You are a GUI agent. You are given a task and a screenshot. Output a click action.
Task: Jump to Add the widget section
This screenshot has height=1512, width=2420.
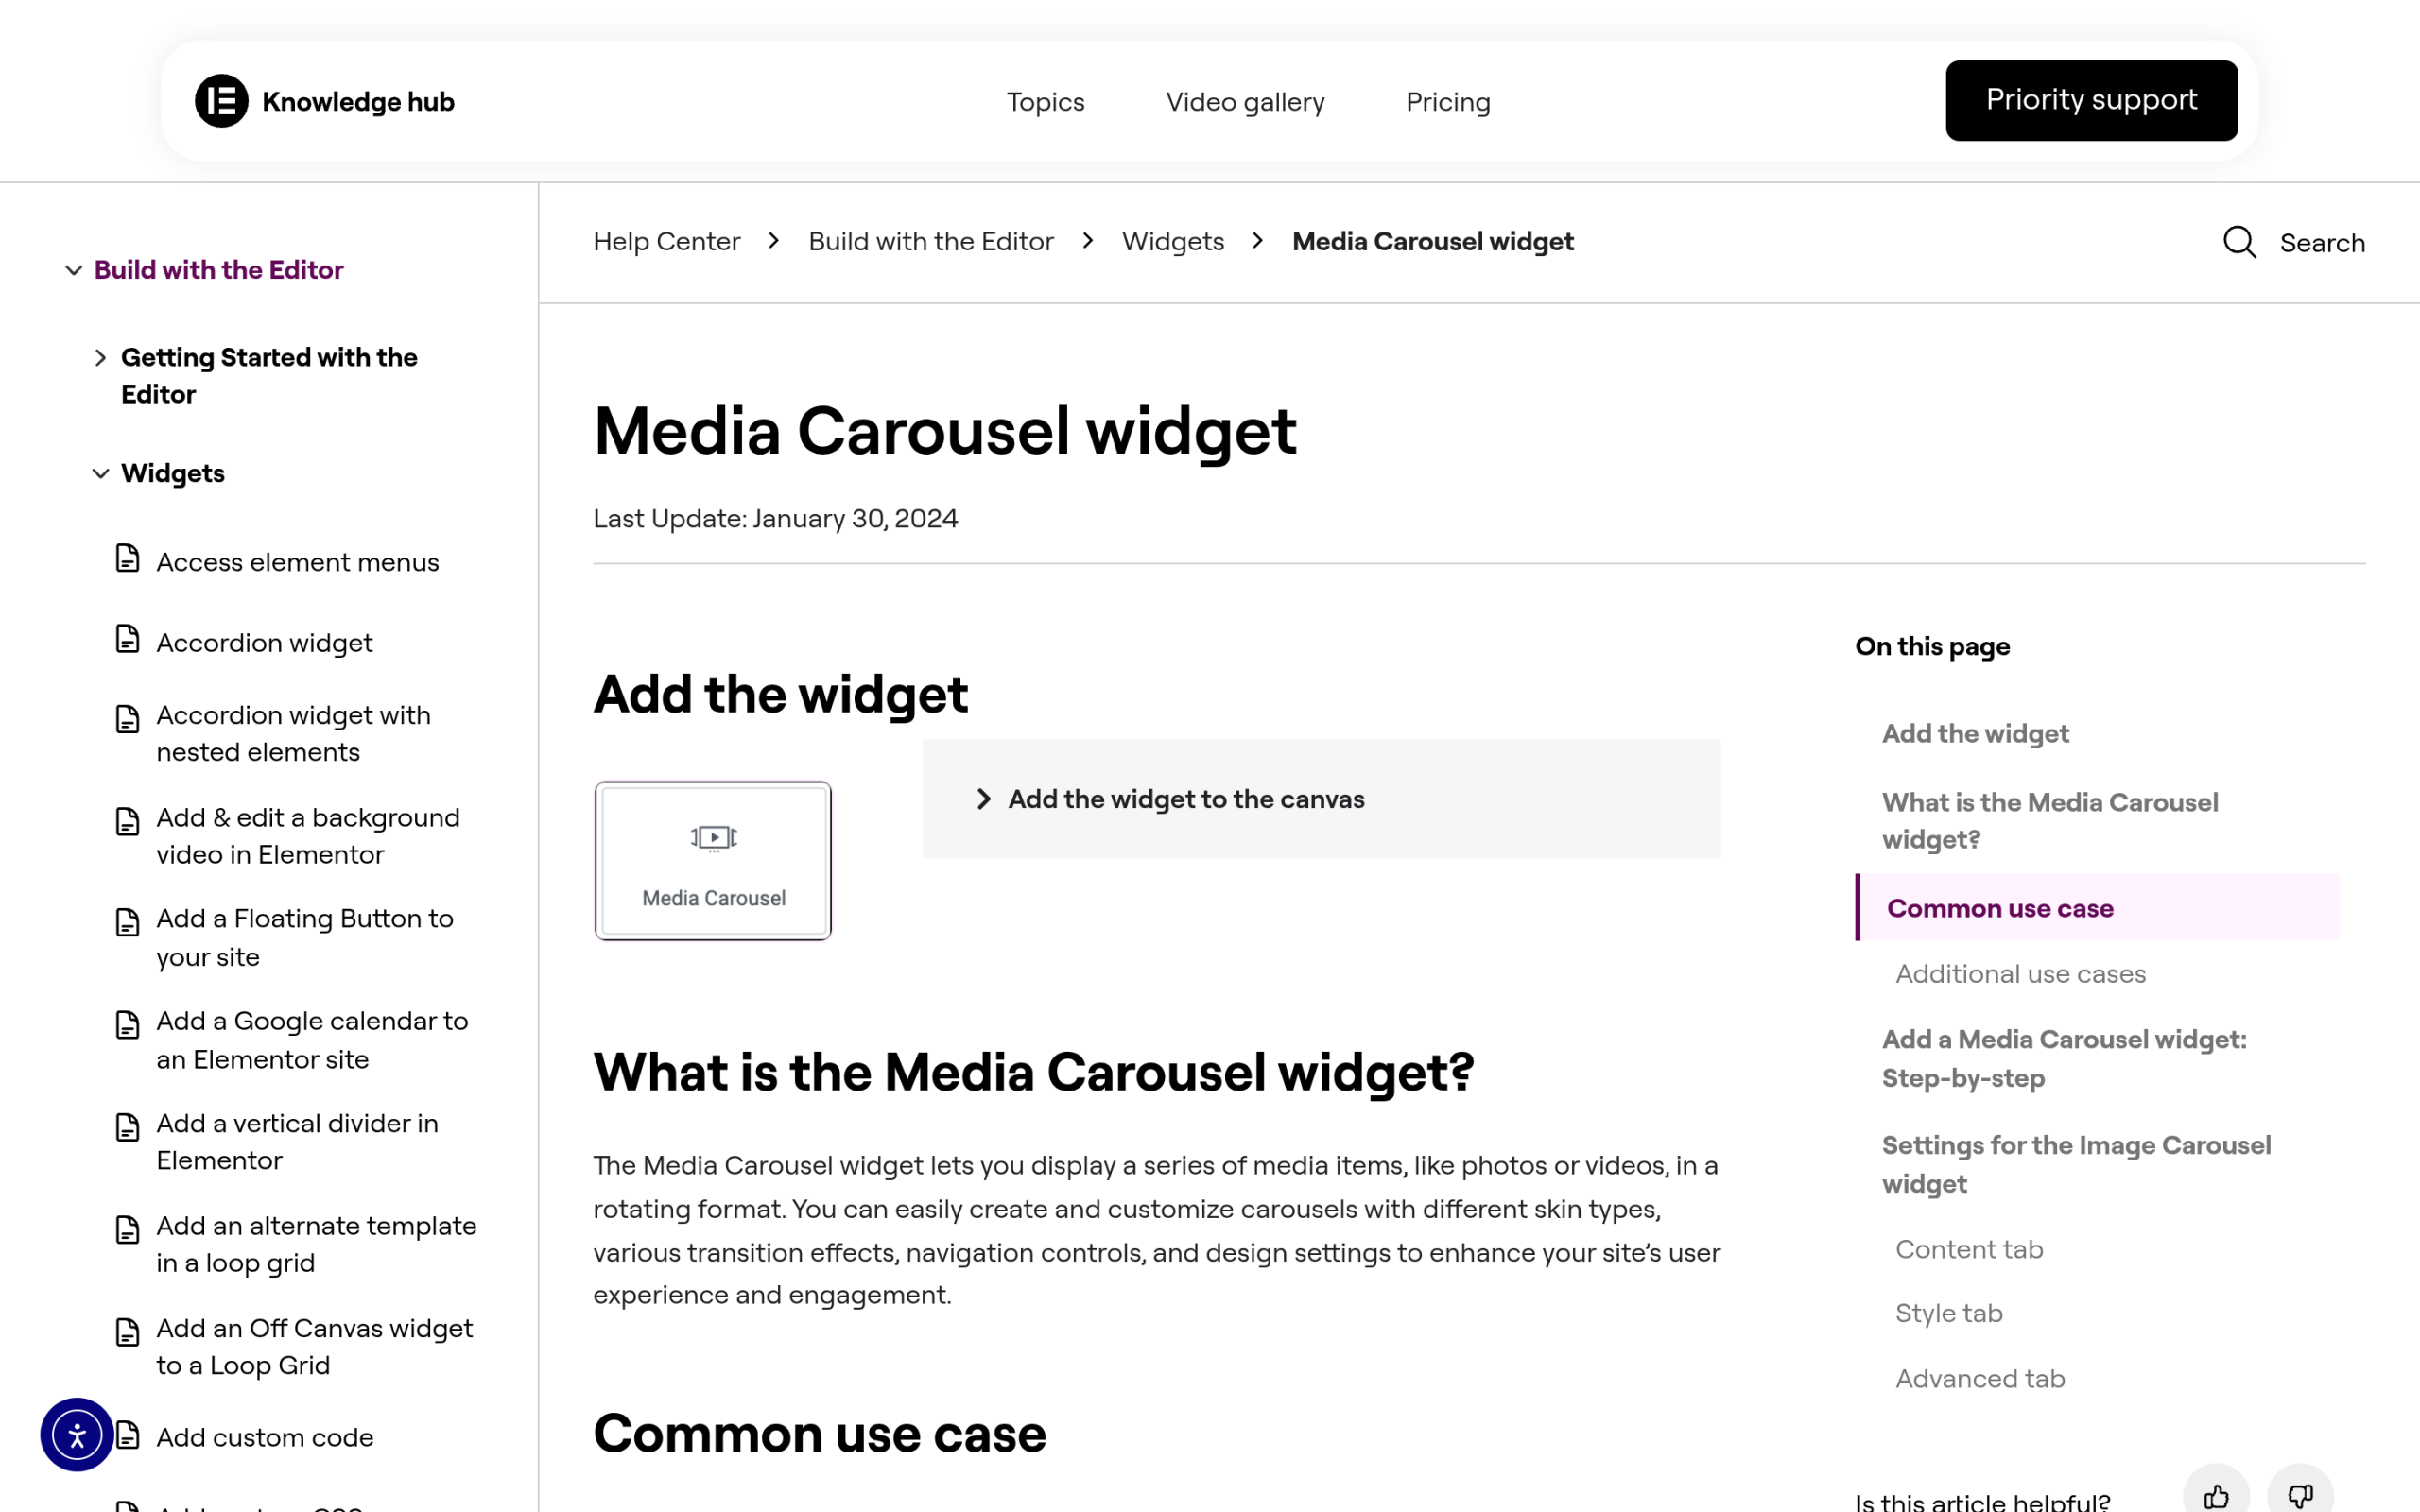click(1975, 734)
